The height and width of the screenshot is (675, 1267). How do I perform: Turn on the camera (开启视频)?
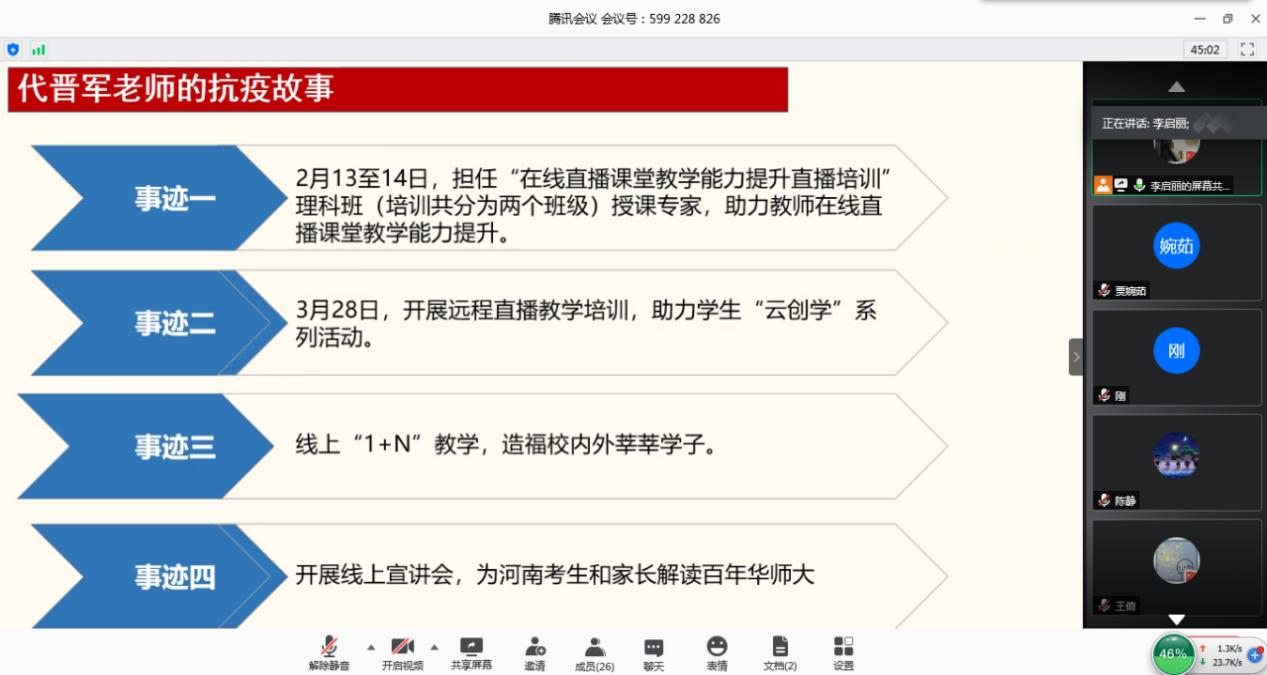(x=402, y=652)
